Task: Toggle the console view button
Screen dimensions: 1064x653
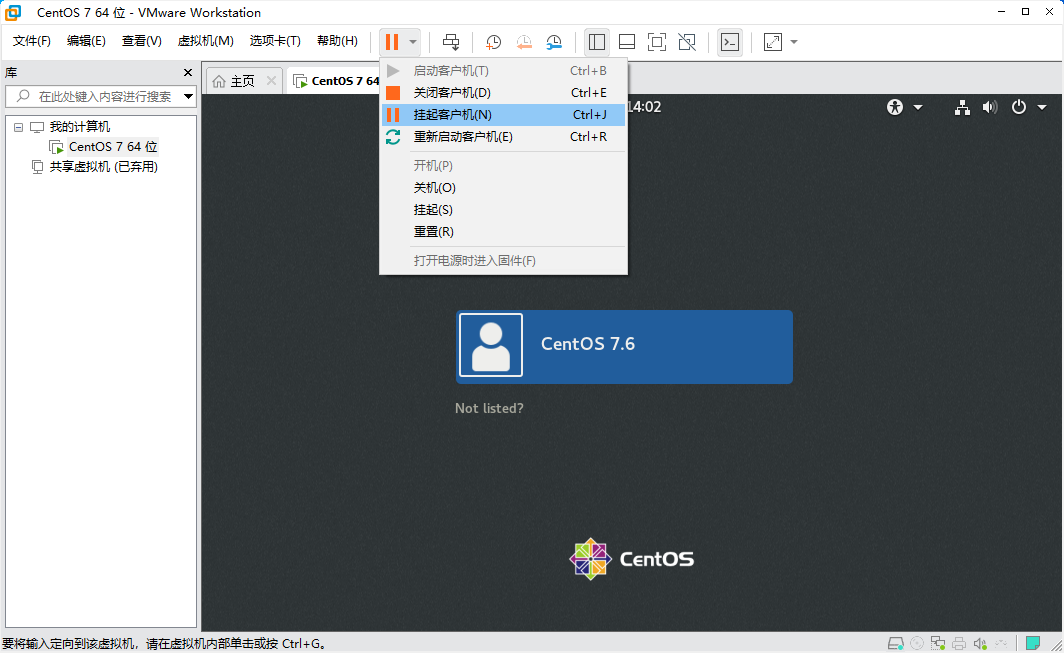Action: tap(729, 42)
